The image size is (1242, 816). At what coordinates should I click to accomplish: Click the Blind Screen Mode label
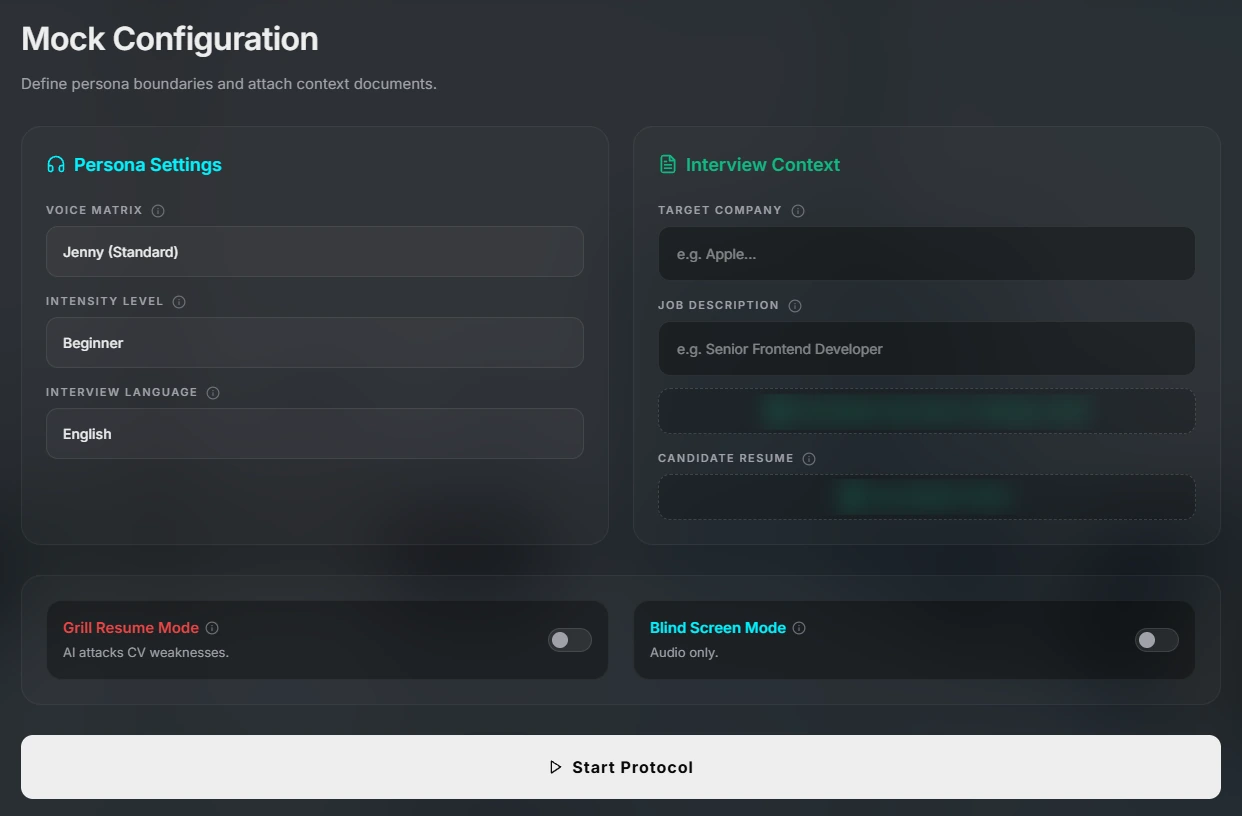point(718,628)
